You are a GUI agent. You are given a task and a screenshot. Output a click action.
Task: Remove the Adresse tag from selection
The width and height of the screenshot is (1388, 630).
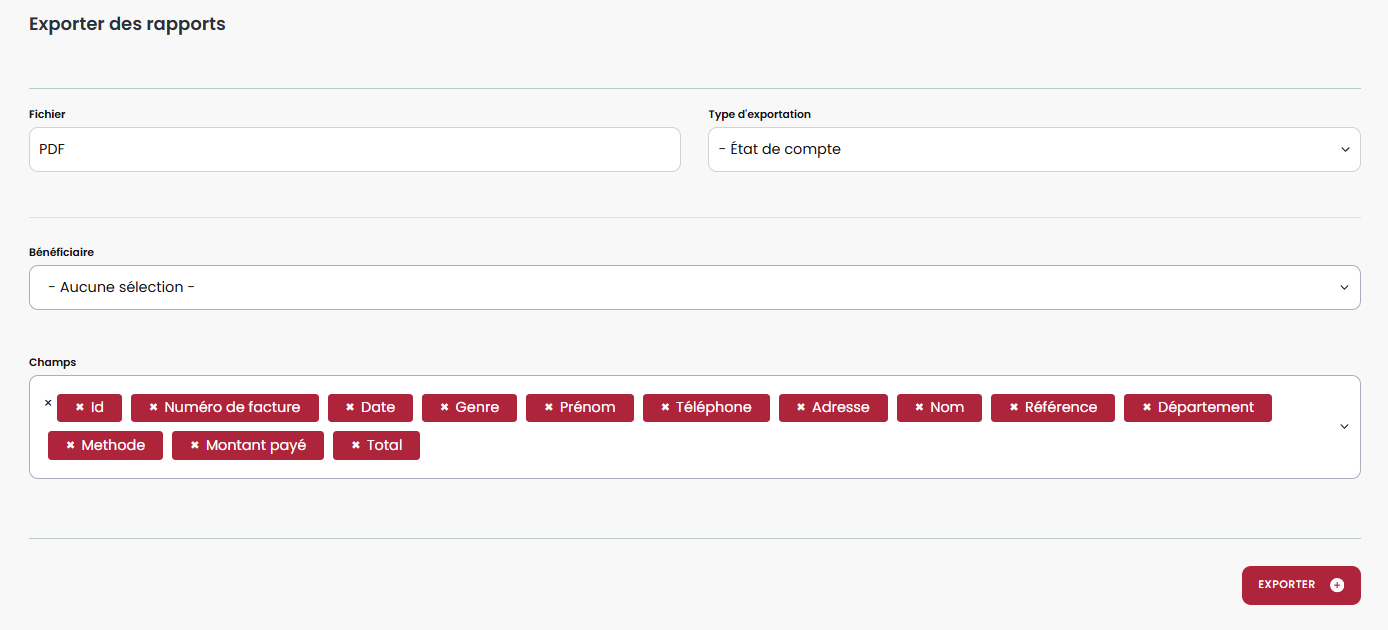coord(801,408)
